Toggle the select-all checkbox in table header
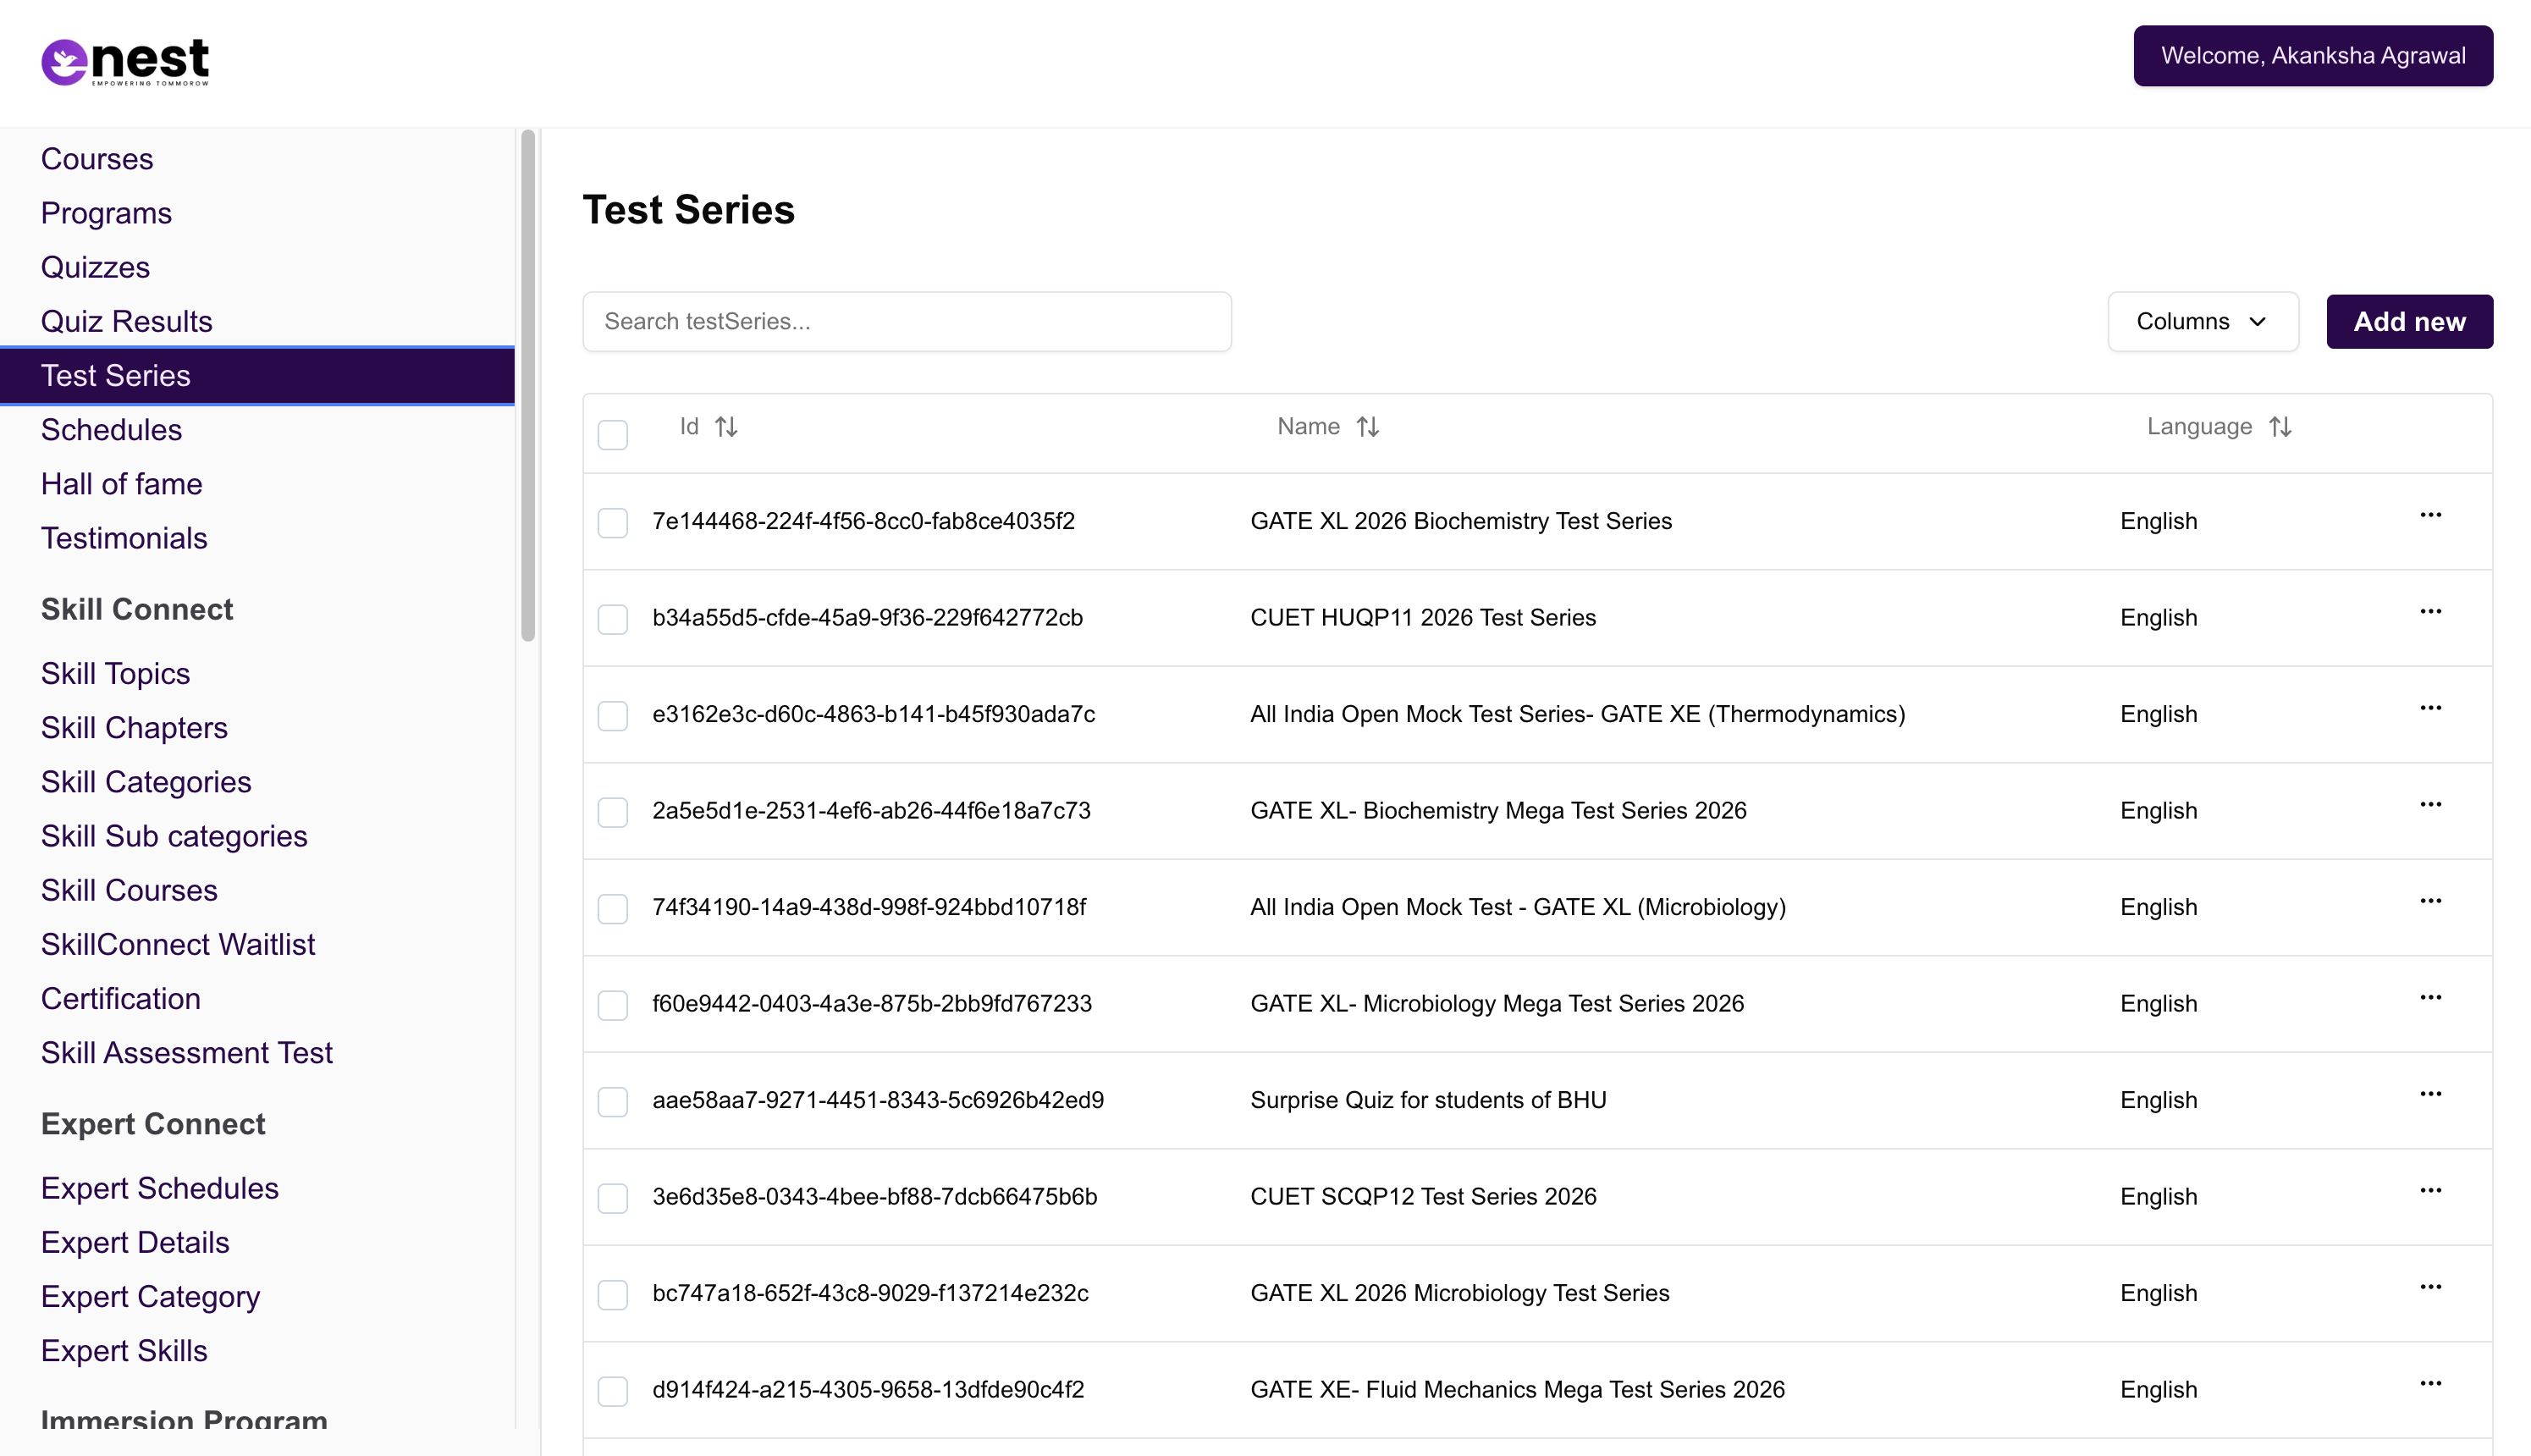Screen dimensions: 2531x1456 click(613, 435)
